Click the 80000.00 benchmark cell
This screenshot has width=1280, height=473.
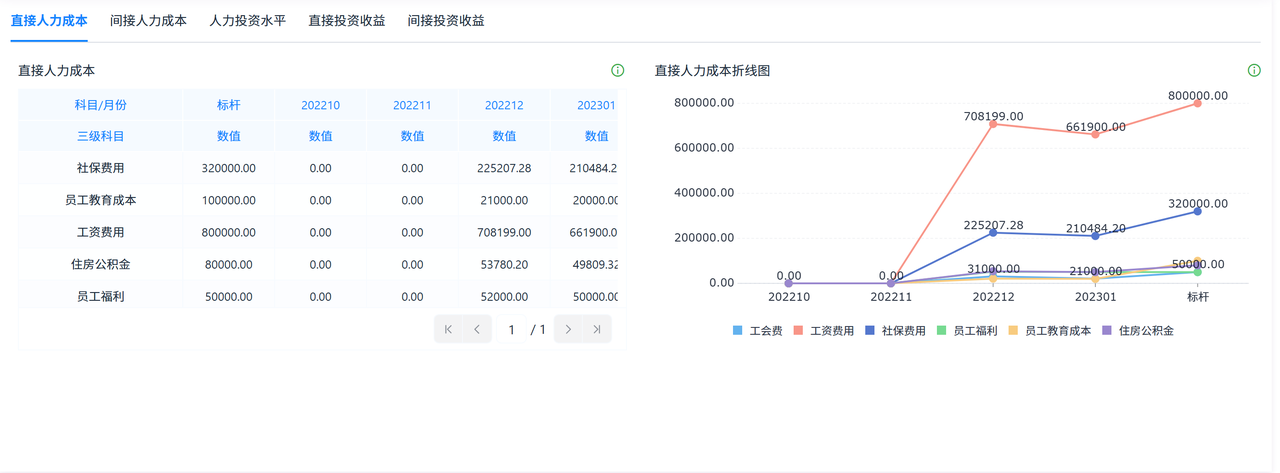point(229,265)
